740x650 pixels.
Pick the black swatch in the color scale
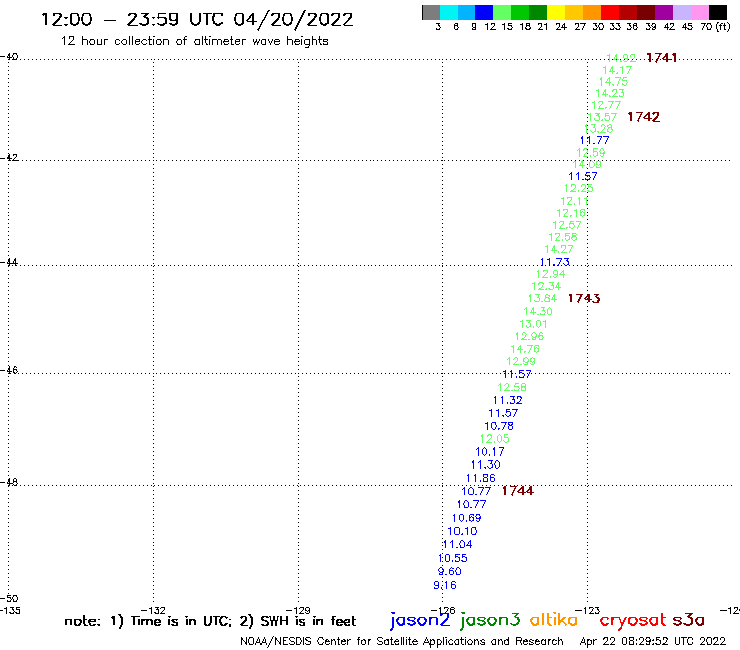717,12
